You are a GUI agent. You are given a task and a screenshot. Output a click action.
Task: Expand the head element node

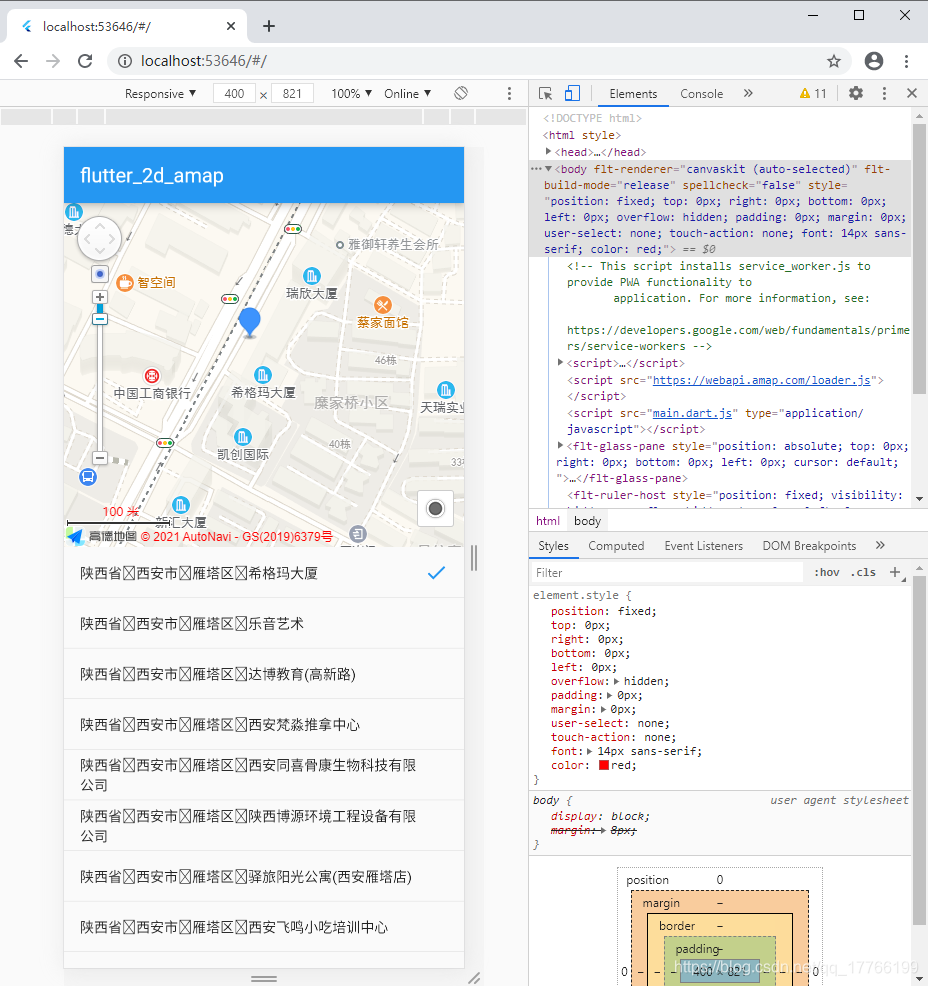point(548,152)
